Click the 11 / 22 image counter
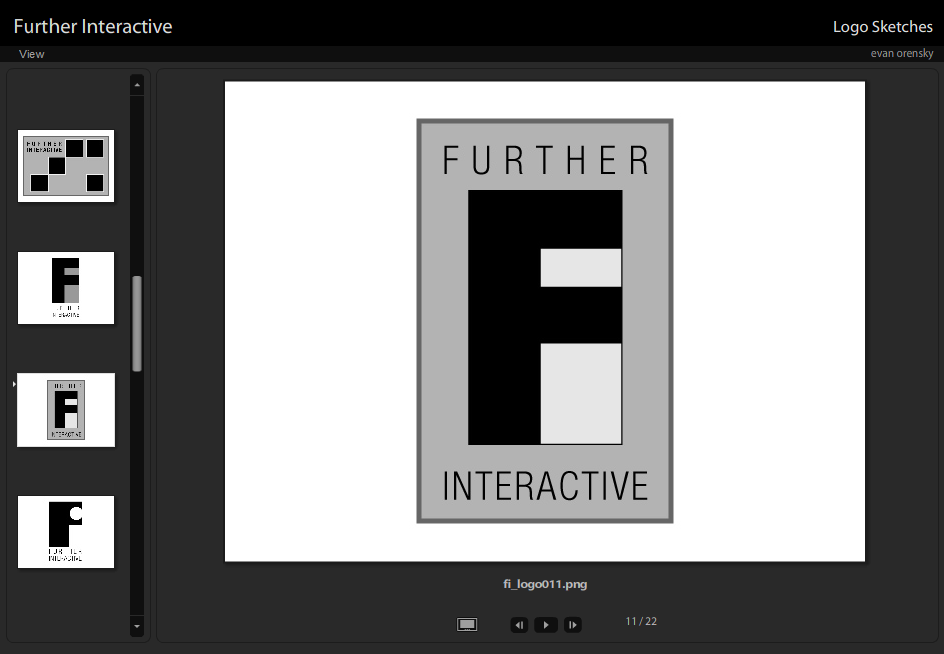944x654 pixels. pyautogui.click(x=641, y=622)
